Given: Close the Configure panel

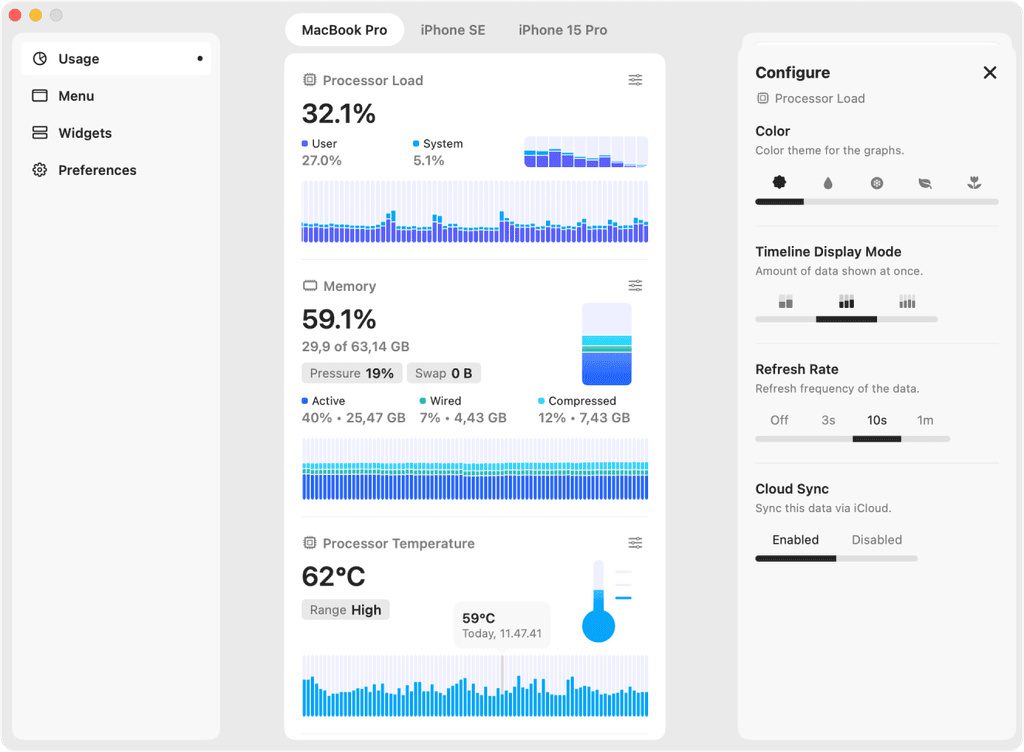Looking at the screenshot, I should coord(990,72).
